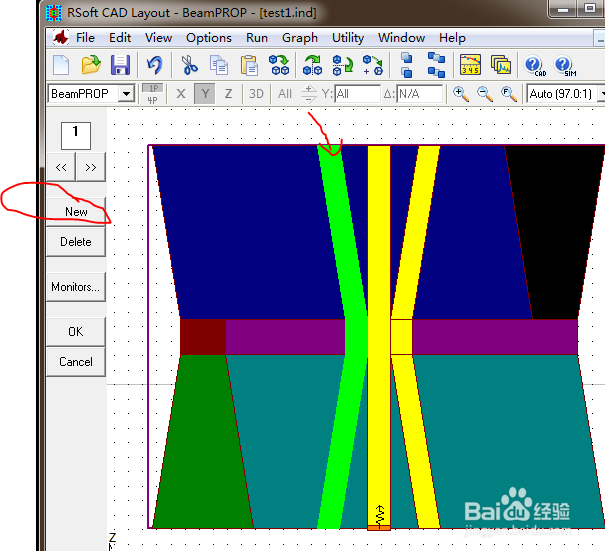This screenshot has width=605, height=551.
Task: Go to next pathway with >> button
Action: click(91, 167)
